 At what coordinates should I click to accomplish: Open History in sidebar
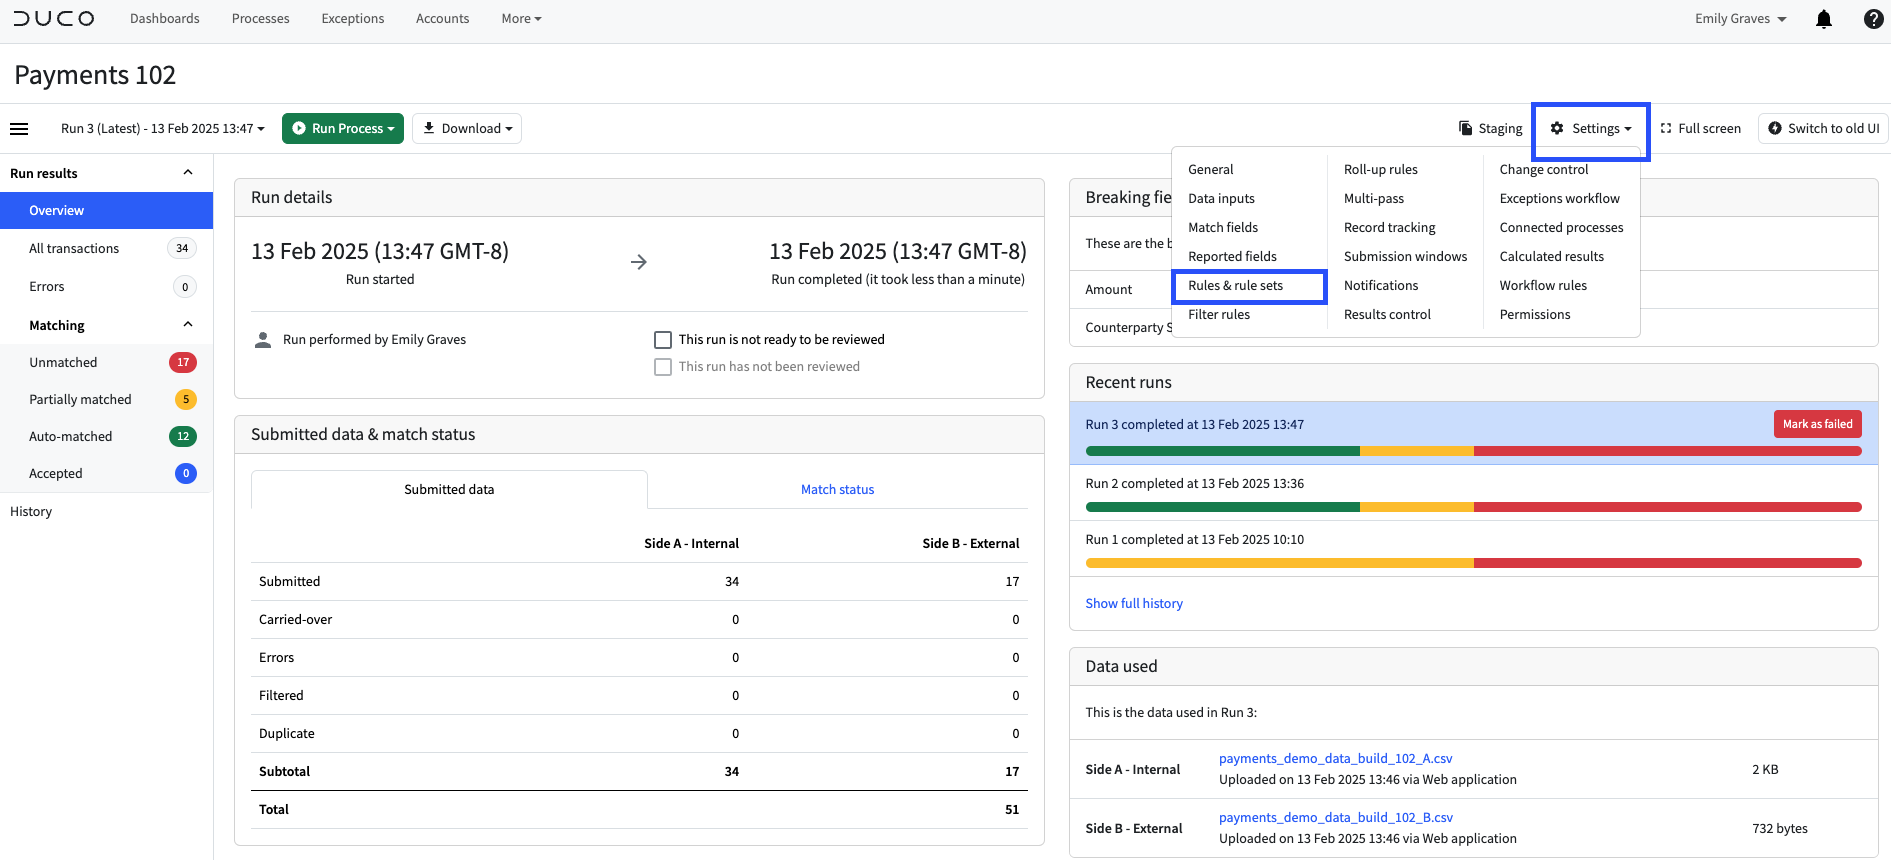tap(31, 512)
